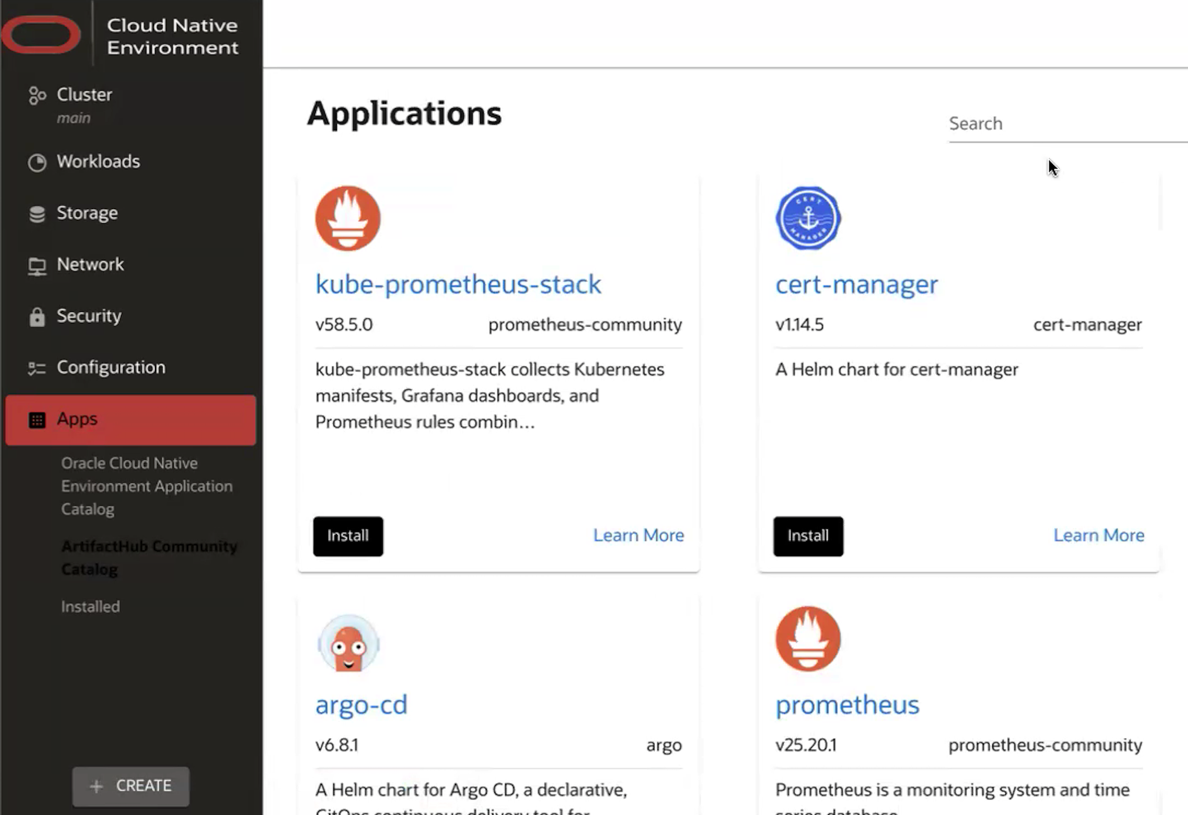Open Learn More for cert-manager
The width and height of the screenshot is (1188, 815).
[1098, 536]
